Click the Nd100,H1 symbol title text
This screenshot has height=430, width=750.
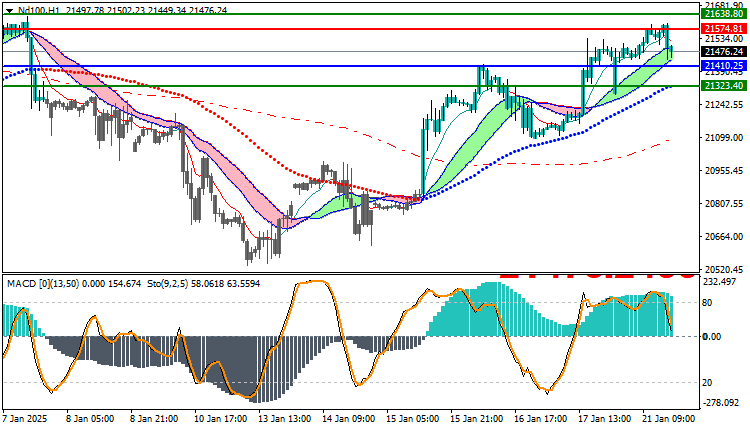[x=39, y=10]
